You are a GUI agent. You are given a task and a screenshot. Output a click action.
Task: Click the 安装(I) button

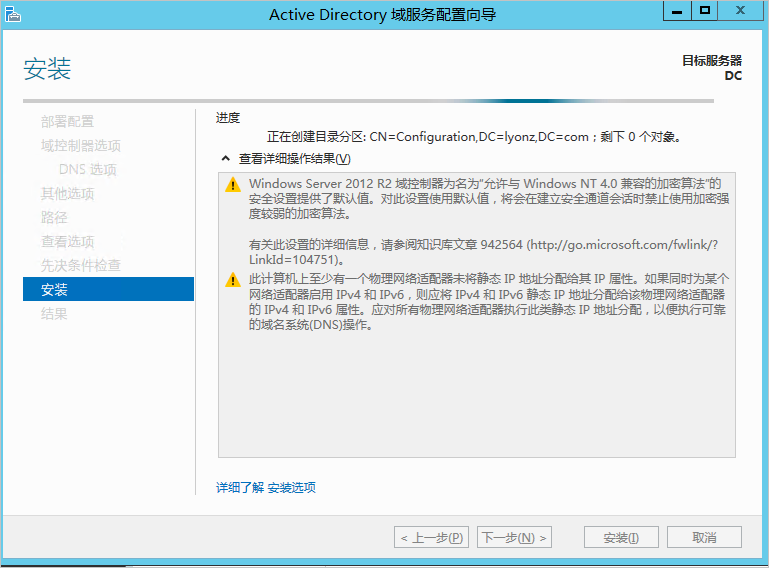pyautogui.click(x=621, y=538)
